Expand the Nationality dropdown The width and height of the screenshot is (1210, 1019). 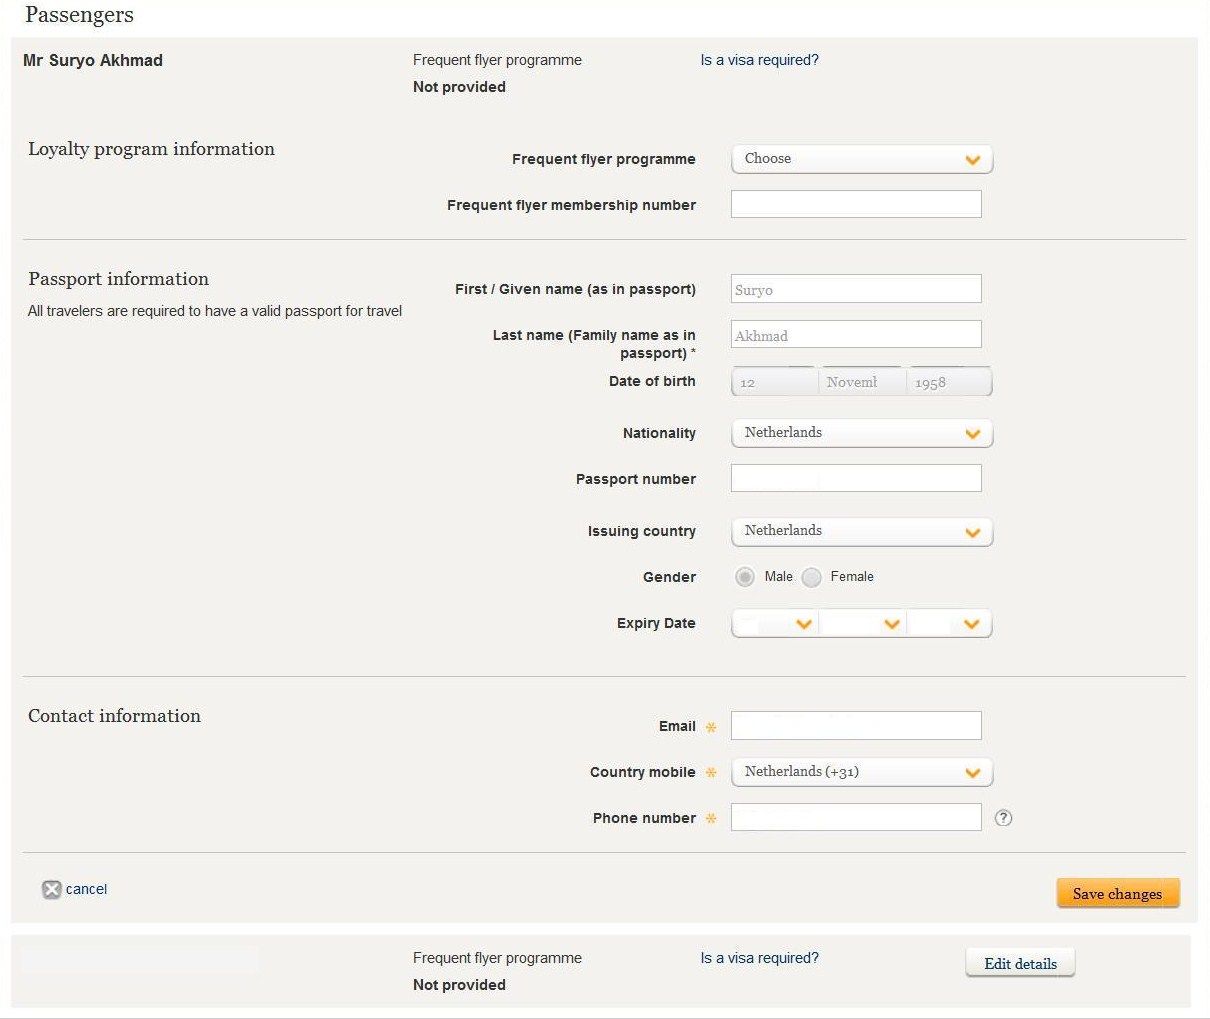pyautogui.click(x=861, y=433)
